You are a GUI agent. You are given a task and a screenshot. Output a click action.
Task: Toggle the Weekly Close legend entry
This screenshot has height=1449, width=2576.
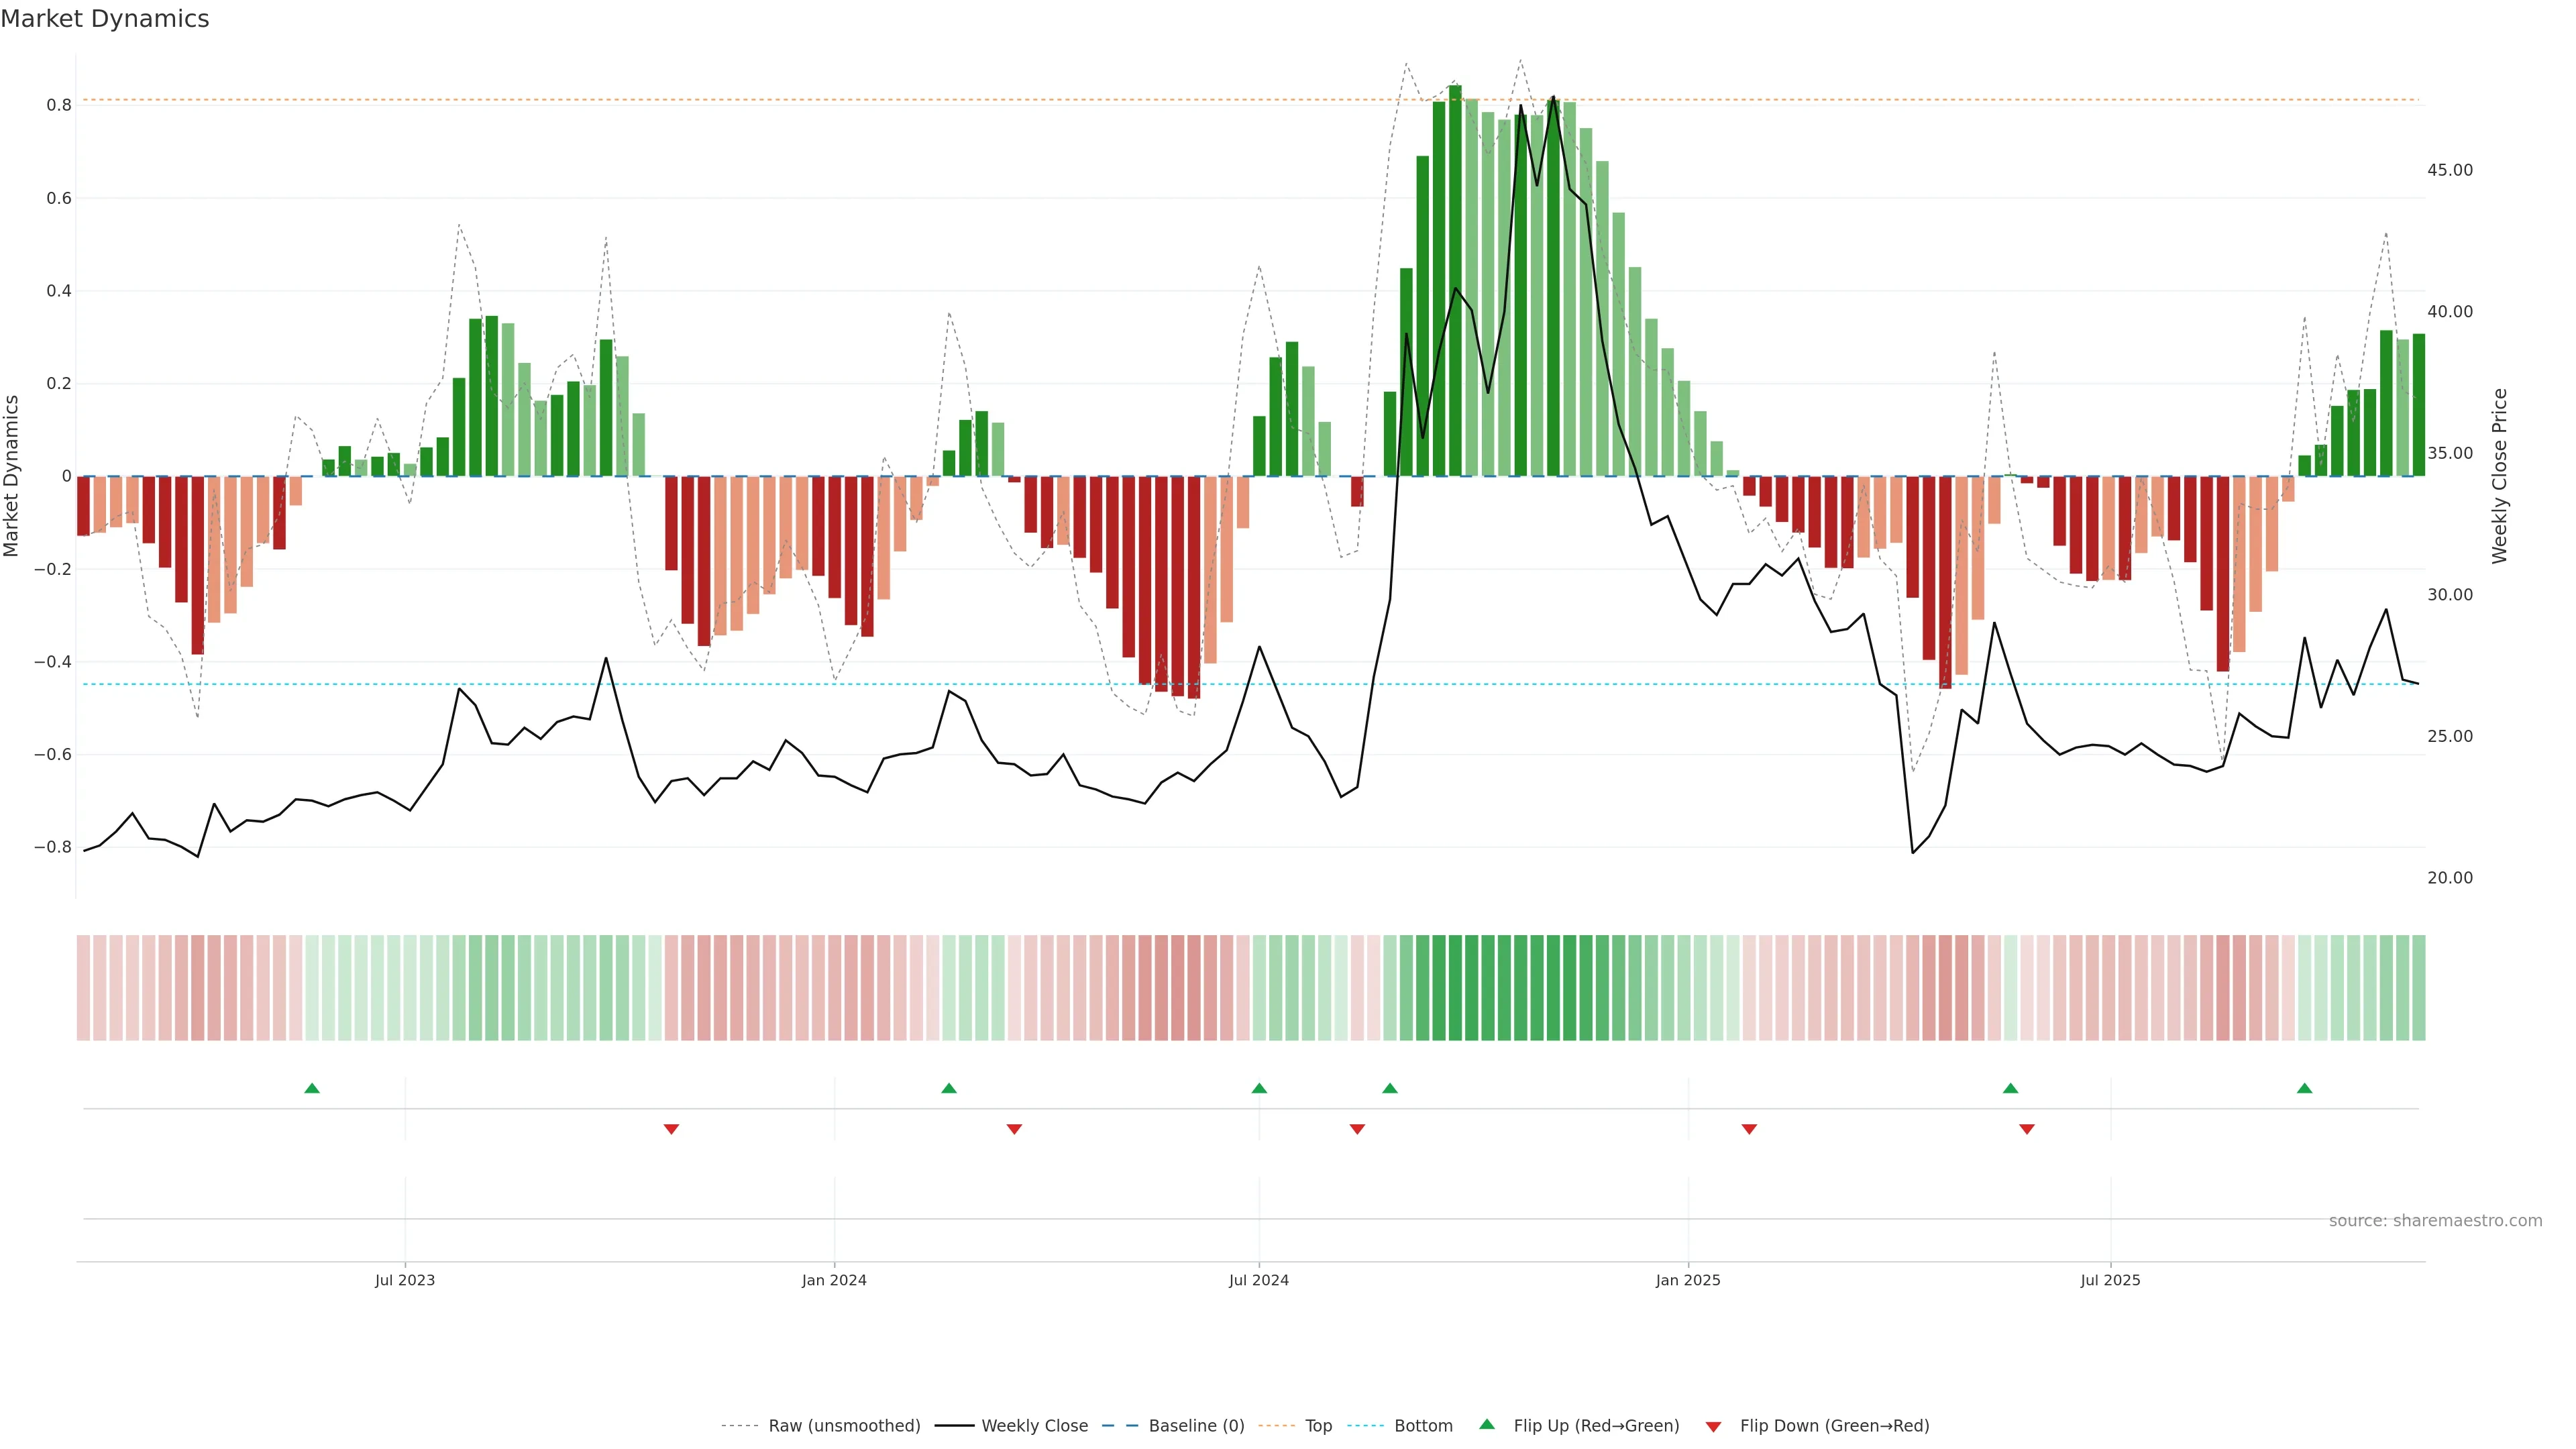[x=1034, y=1426]
